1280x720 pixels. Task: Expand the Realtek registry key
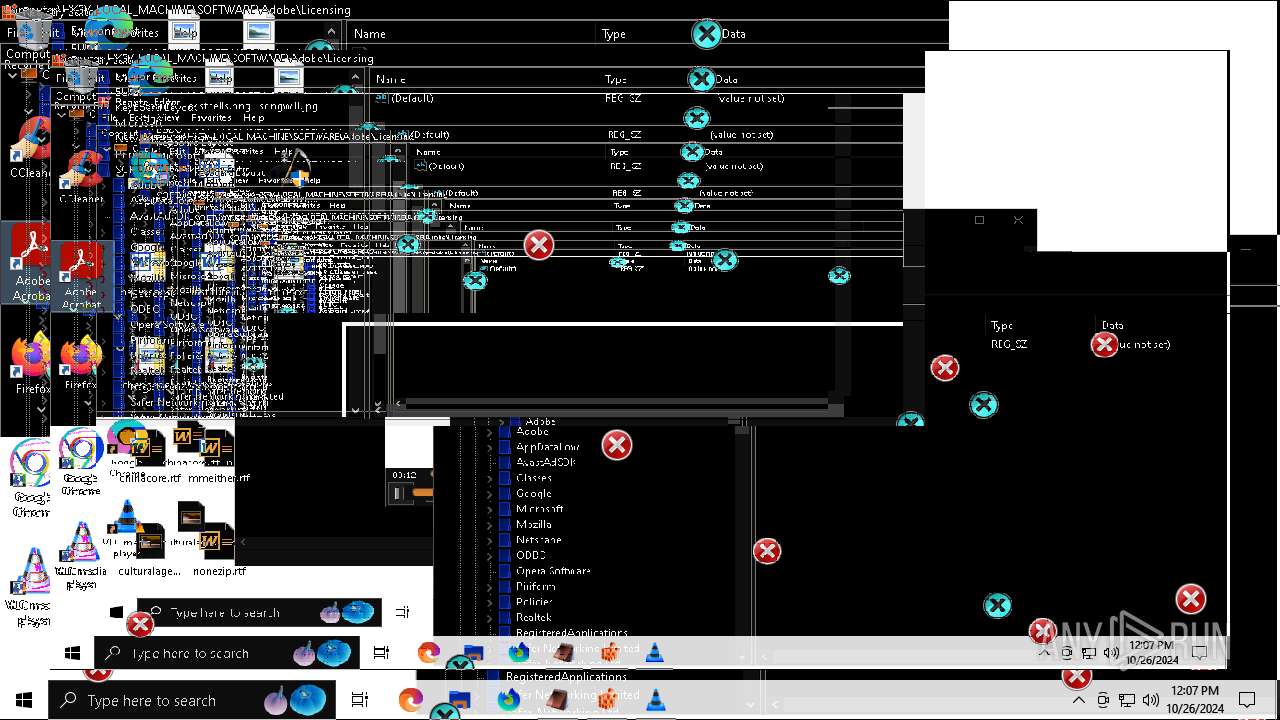pyautogui.click(x=489, y=618)
